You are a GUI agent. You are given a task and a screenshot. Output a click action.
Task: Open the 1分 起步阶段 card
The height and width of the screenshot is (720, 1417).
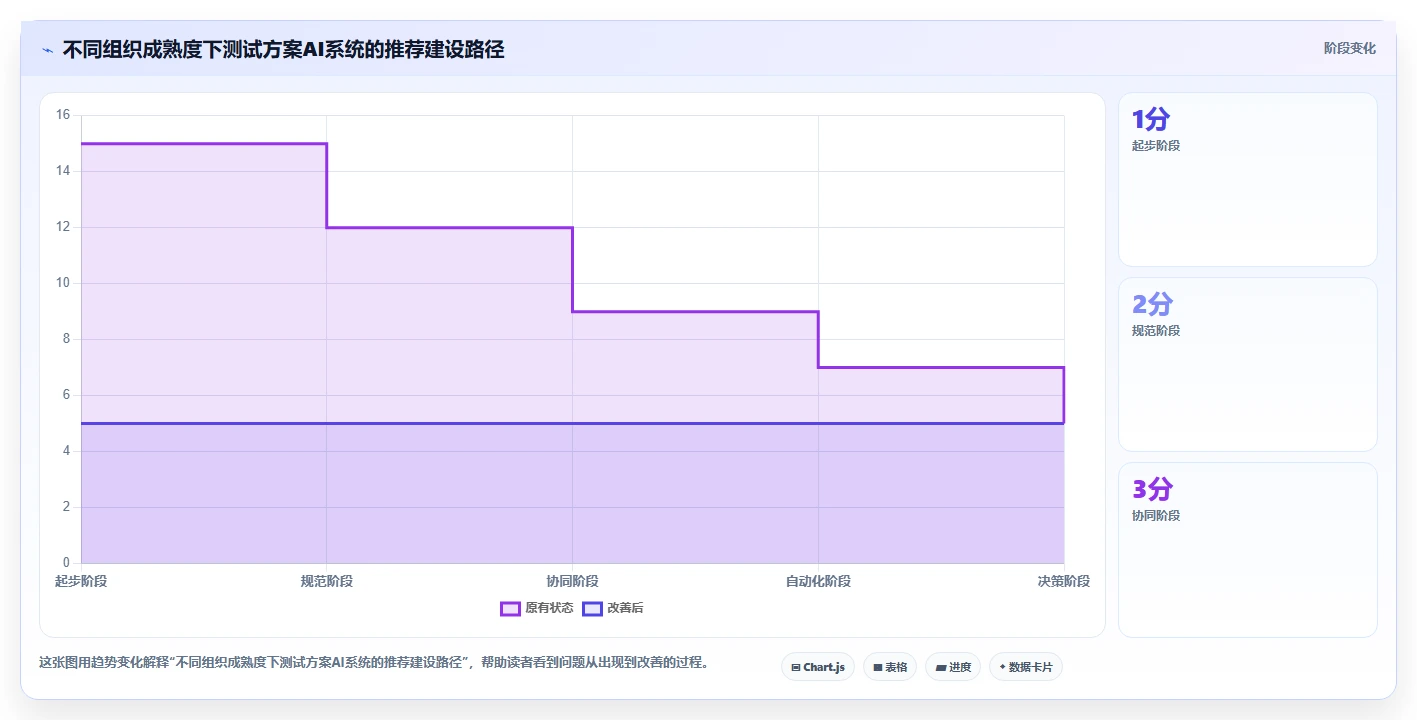click(1247, 179)
